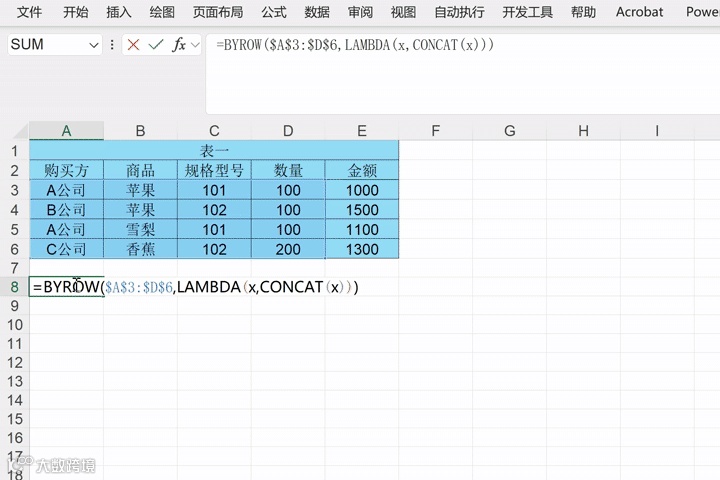
Task: Select row 1 header
Action: (x=15, y=151)
